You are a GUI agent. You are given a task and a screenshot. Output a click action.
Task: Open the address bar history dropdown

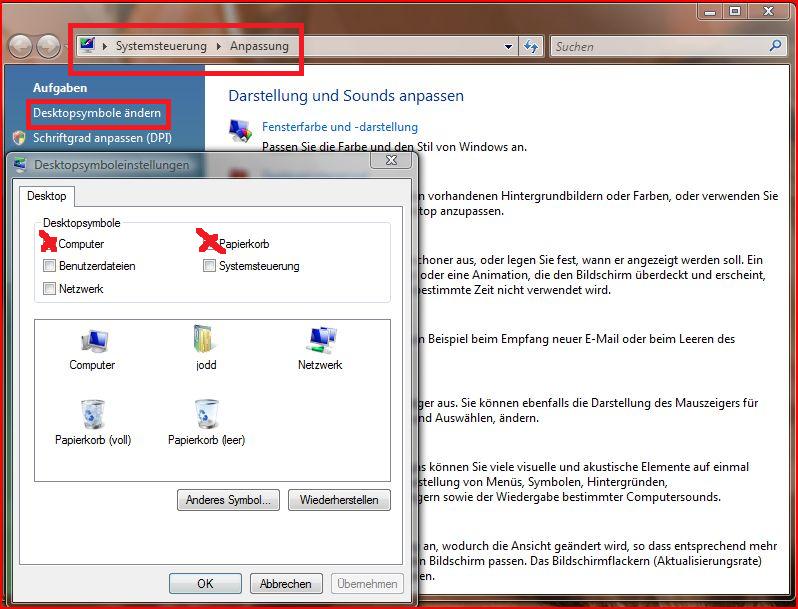[508, 47]
